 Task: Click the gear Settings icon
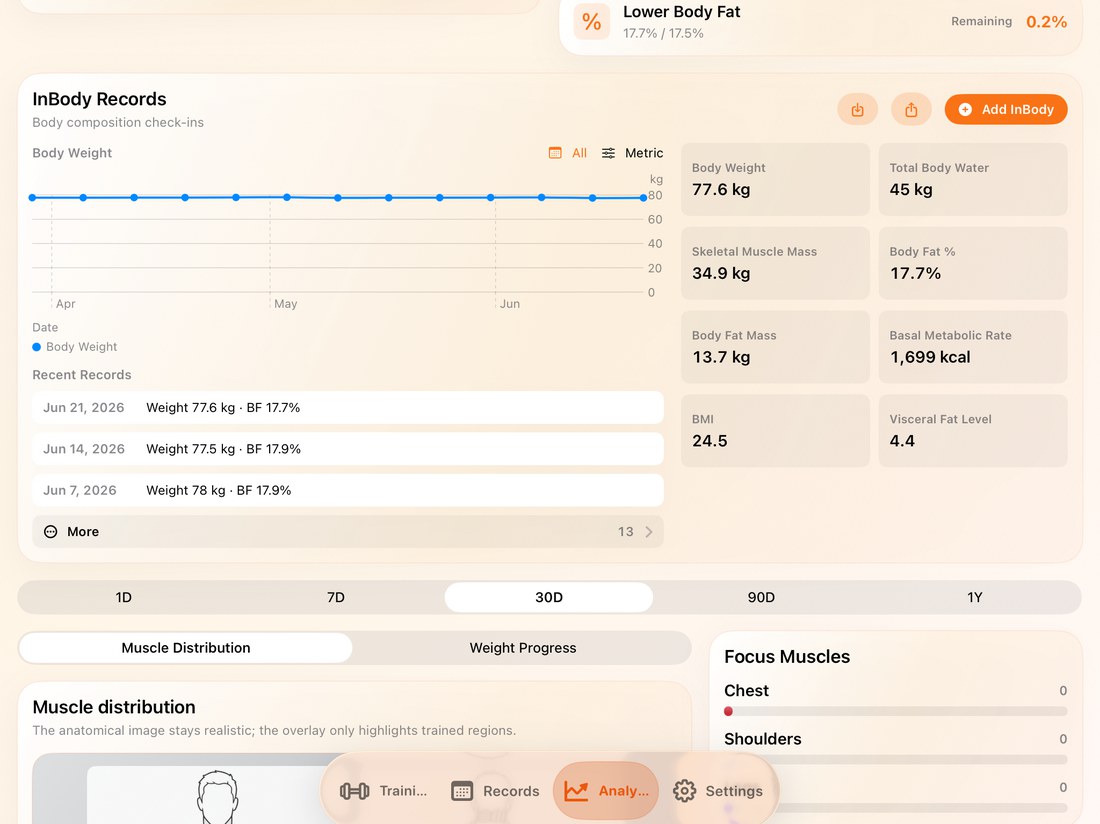[x=684, y=791]
